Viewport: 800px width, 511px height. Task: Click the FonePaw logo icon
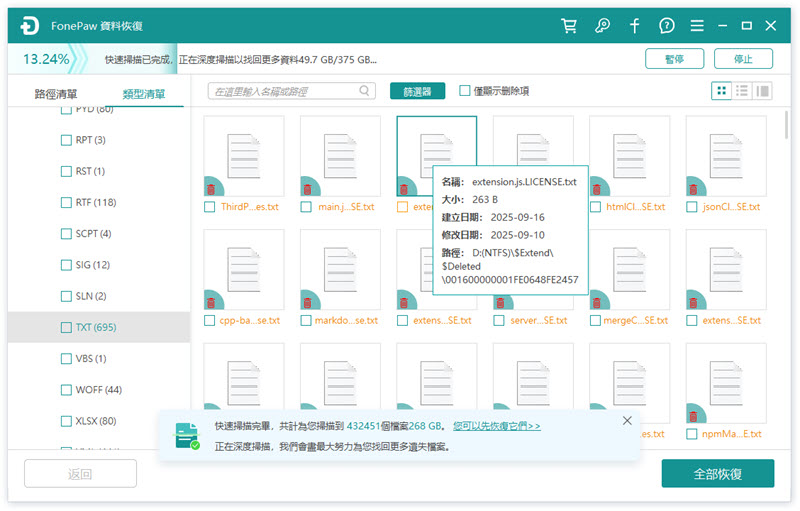30,25
